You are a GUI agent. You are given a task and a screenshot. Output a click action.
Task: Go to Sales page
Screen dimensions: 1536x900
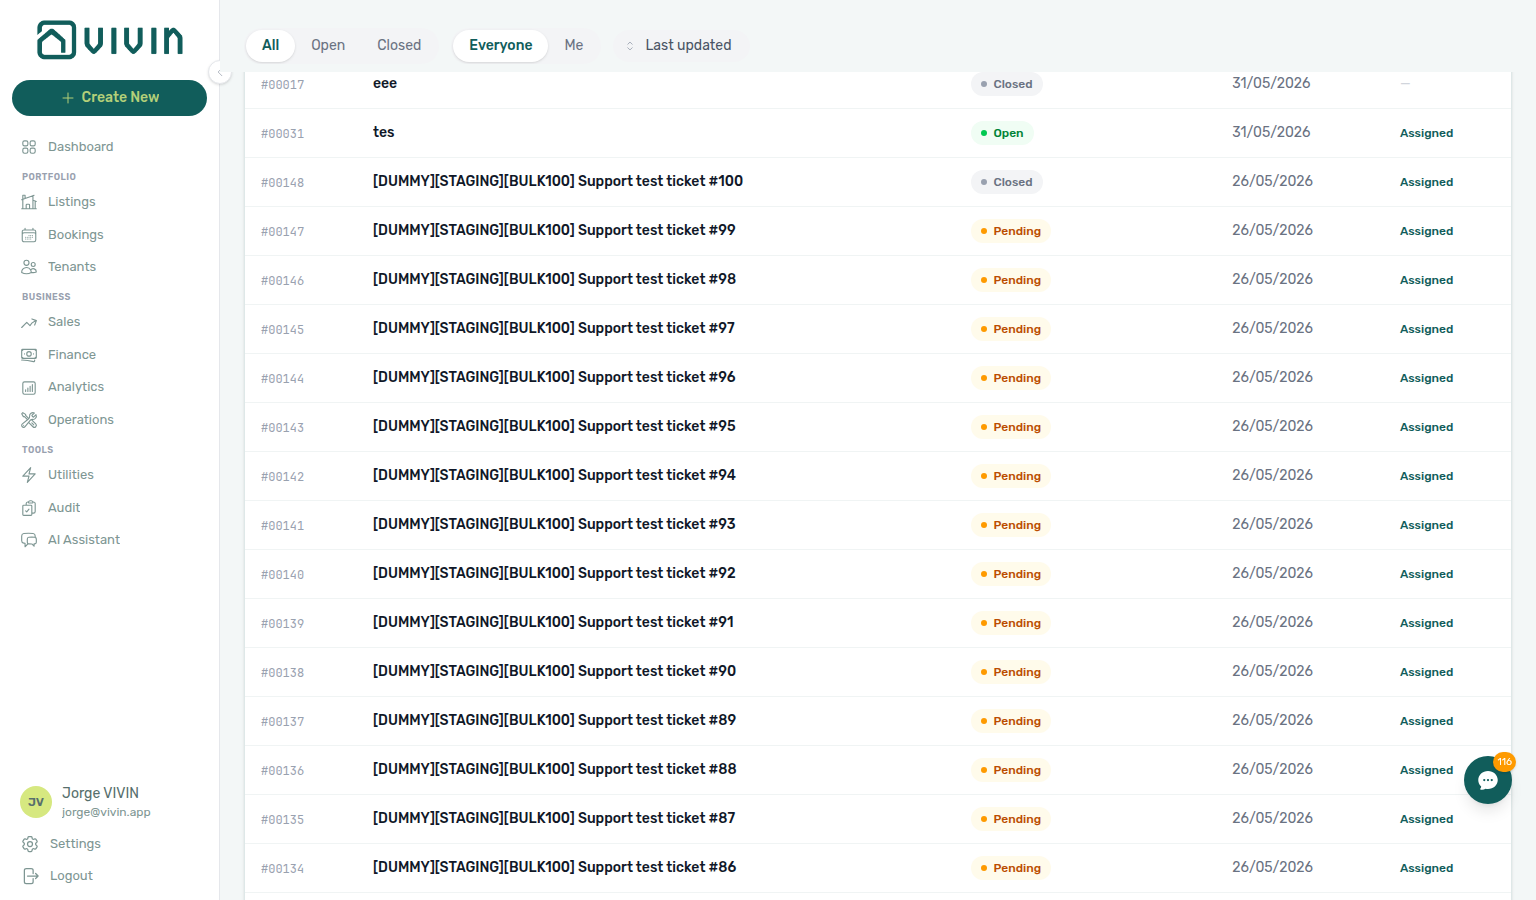click(x=64, y=322)
